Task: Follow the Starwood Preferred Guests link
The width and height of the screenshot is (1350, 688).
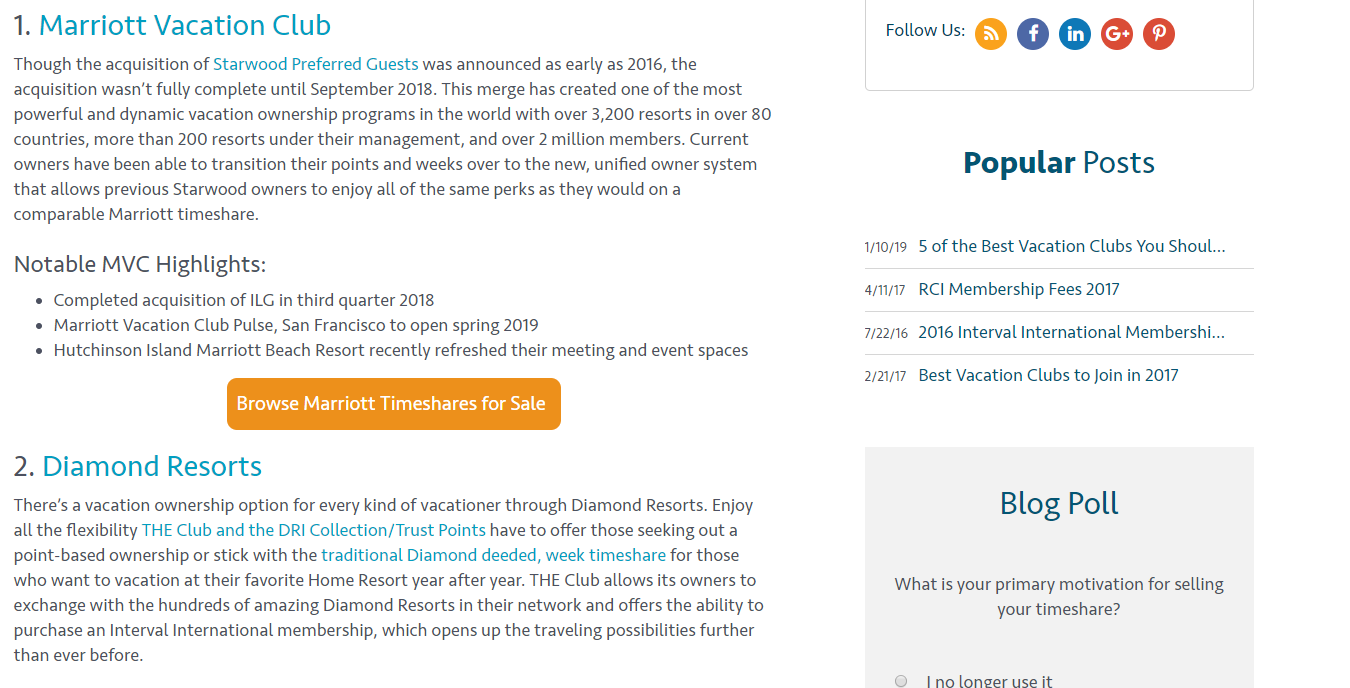Action: click(316, 64)
